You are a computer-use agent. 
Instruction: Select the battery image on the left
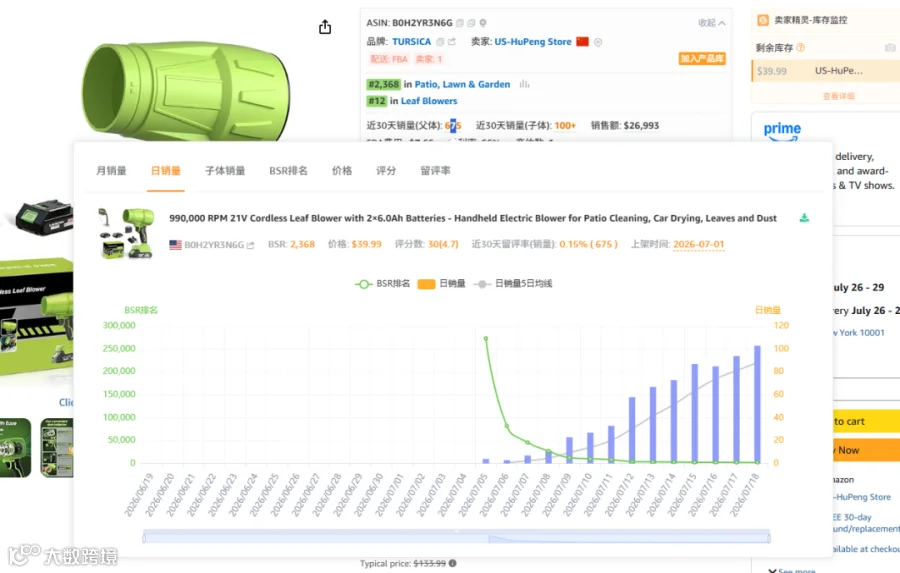click(x=43, y=217)
